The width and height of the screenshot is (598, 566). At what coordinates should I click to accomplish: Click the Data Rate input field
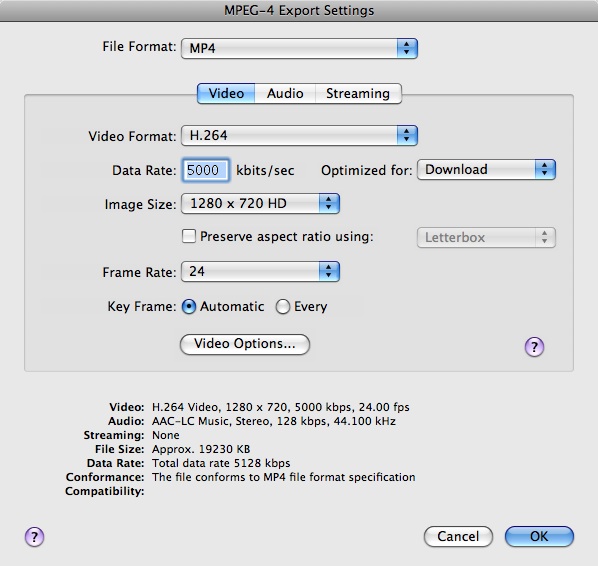coord(206,170)
